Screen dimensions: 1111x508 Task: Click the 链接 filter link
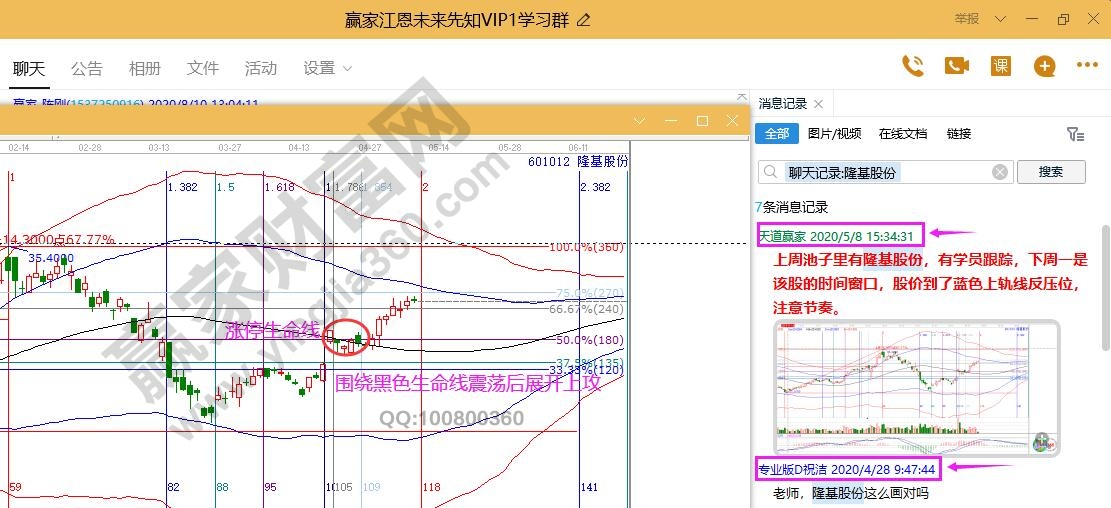(958, 134)
